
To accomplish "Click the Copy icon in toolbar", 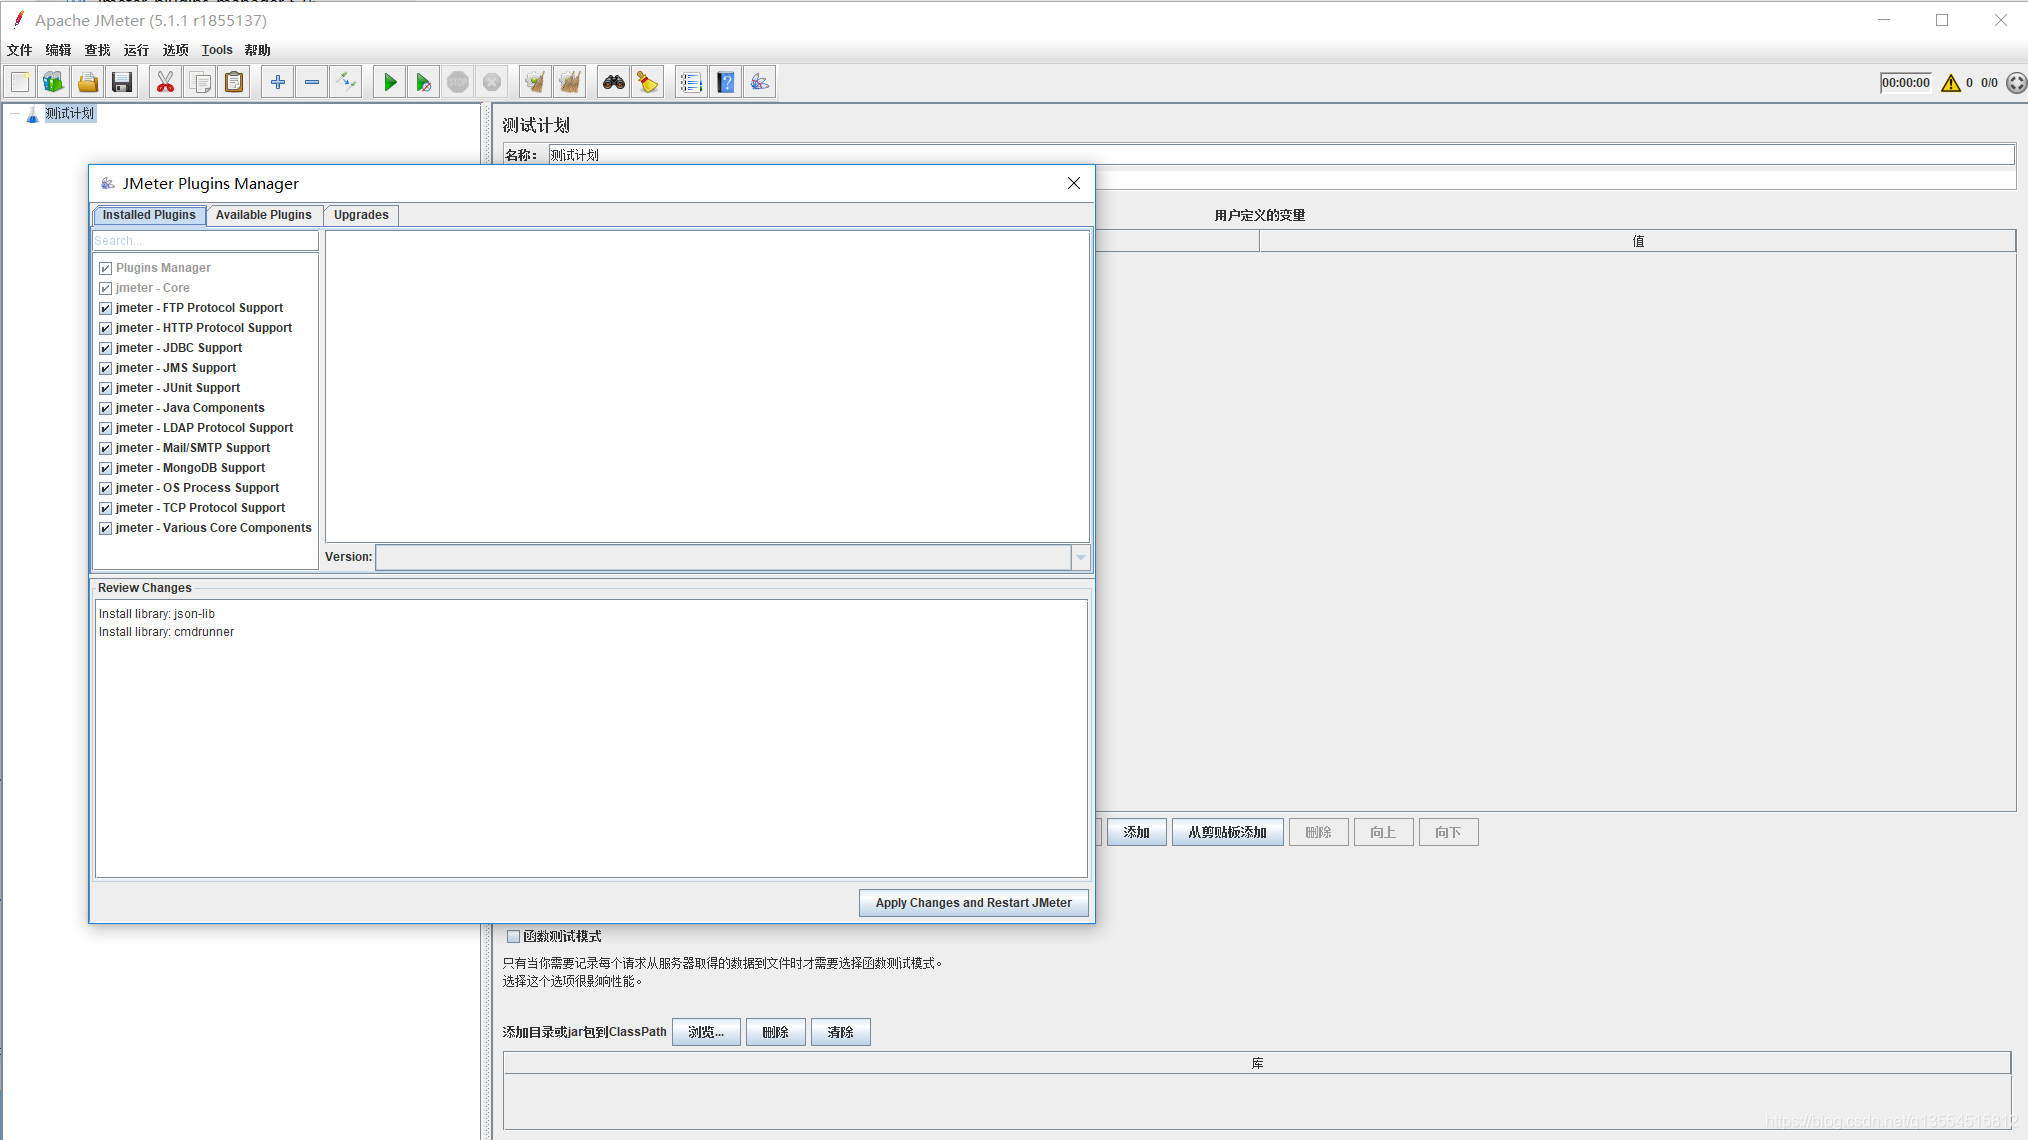I will 200,82.
